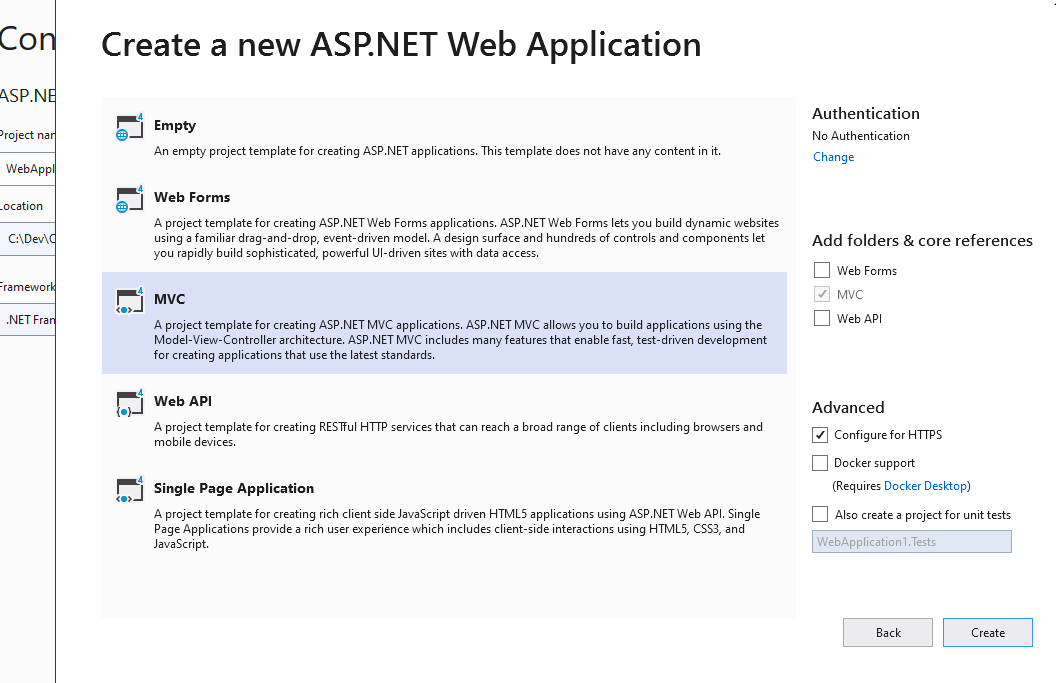Enable Also create a project for unit tests
The height and width of the screenshot is (683, 1056).
(x=820, y=515)
